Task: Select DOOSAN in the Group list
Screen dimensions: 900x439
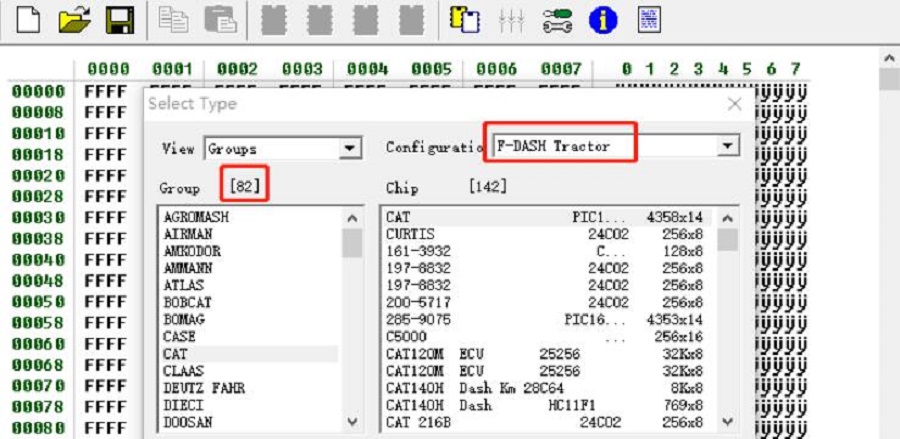Action: 248,422
